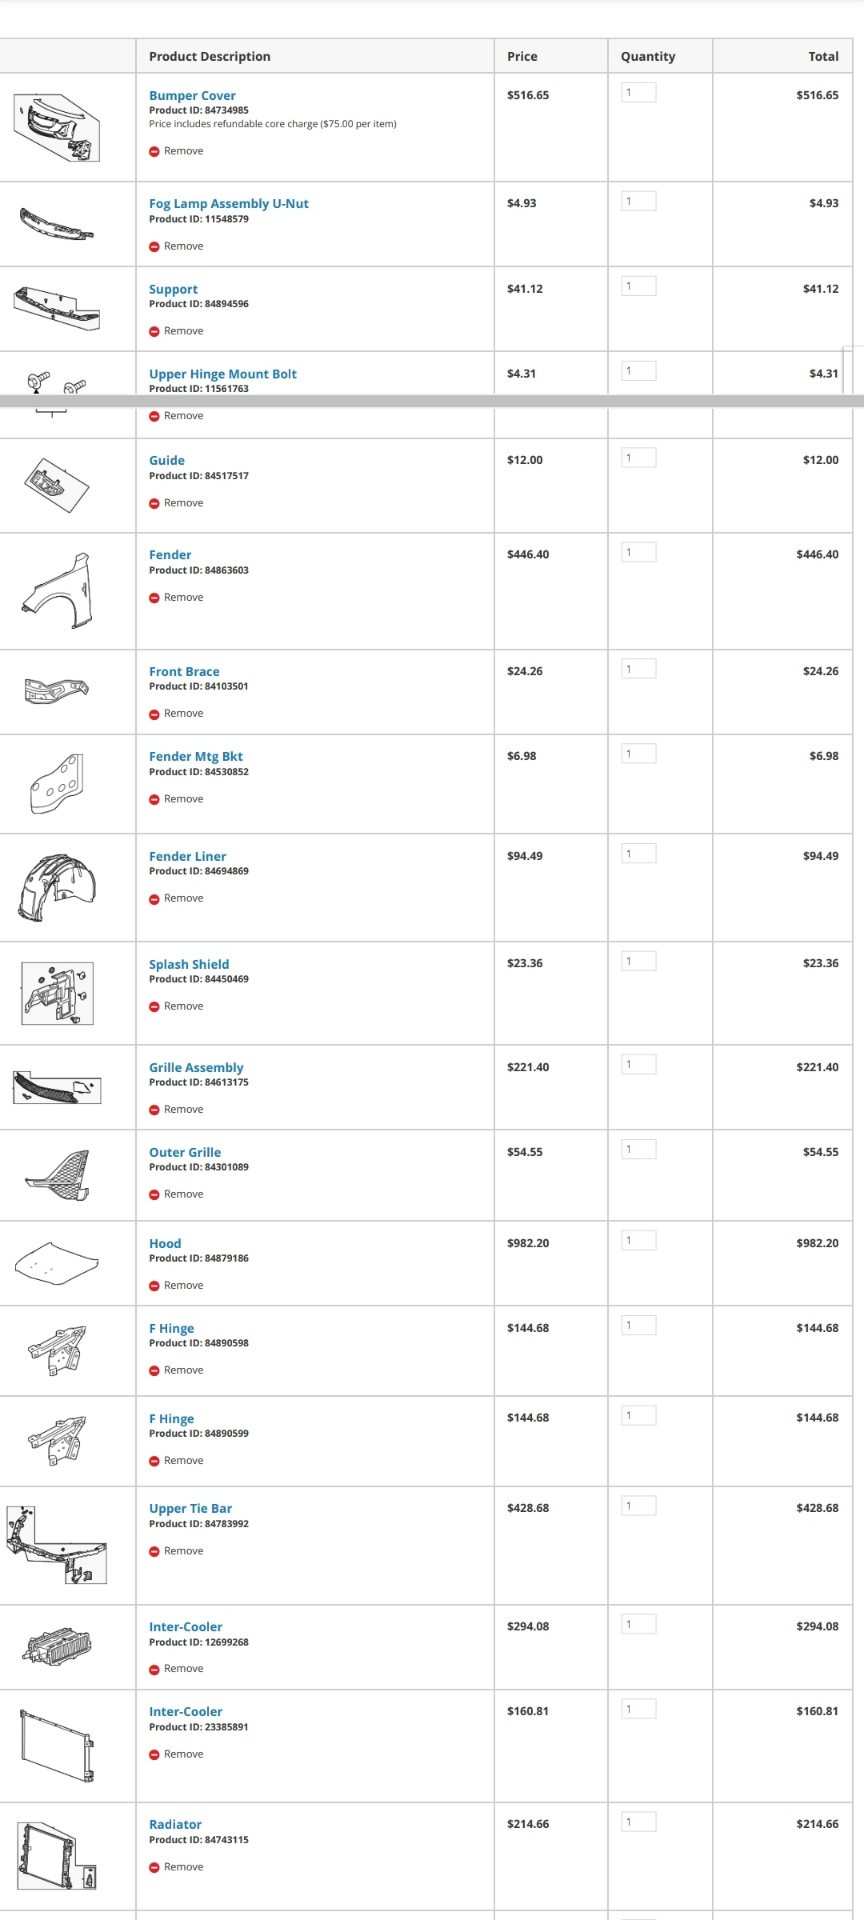Click the red remove icon under Upper Tie Bar
Viewport: 864px width, 1920px height.
154,1552
